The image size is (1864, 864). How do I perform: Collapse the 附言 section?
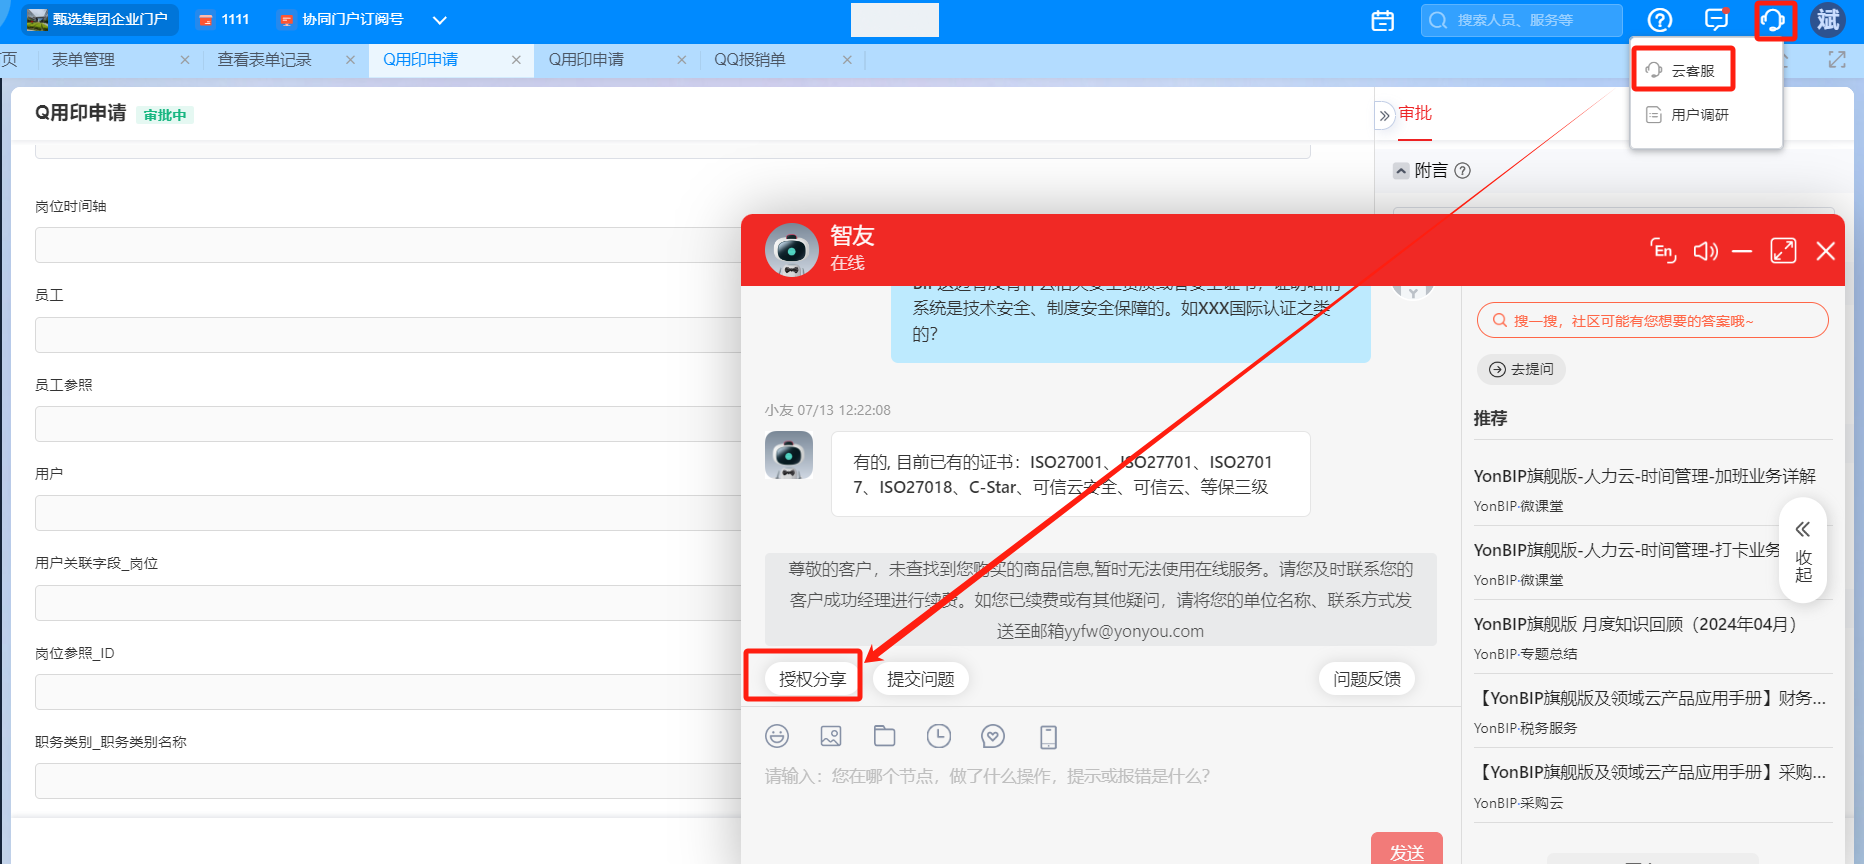click(x=1401, y=171)
